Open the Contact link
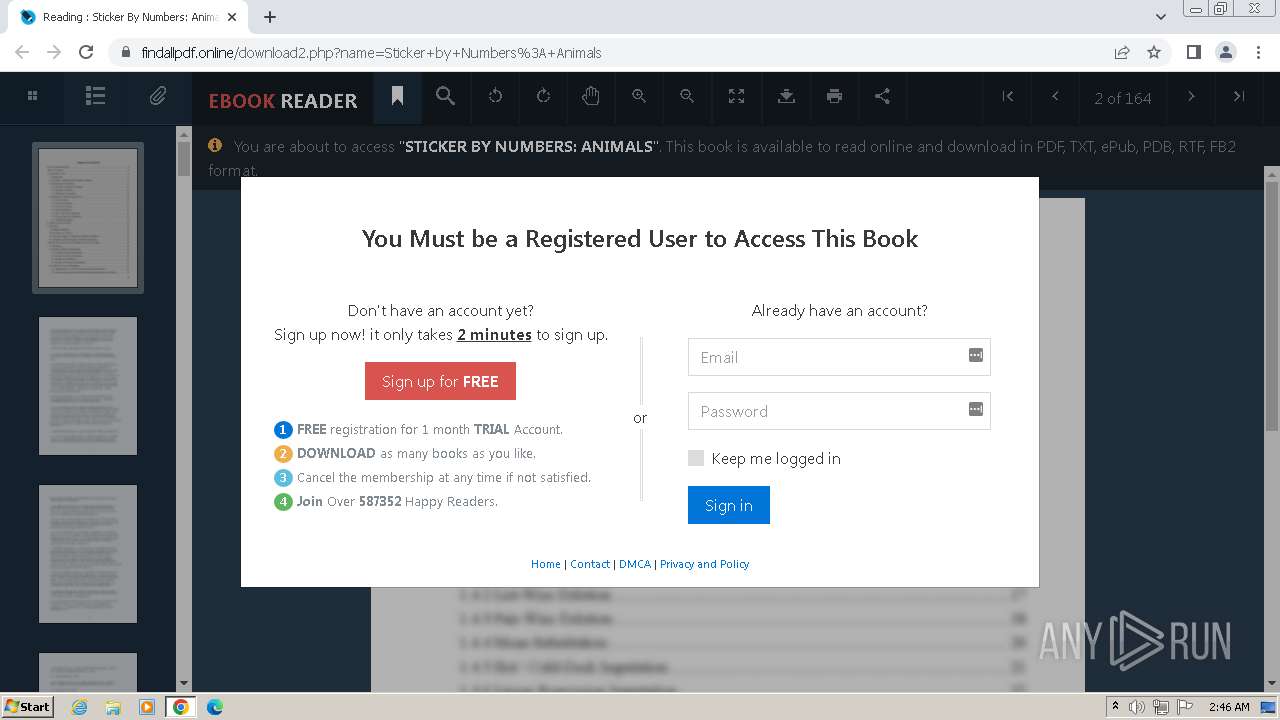This screenshot has width=1280, height=720. coord(590,564)
